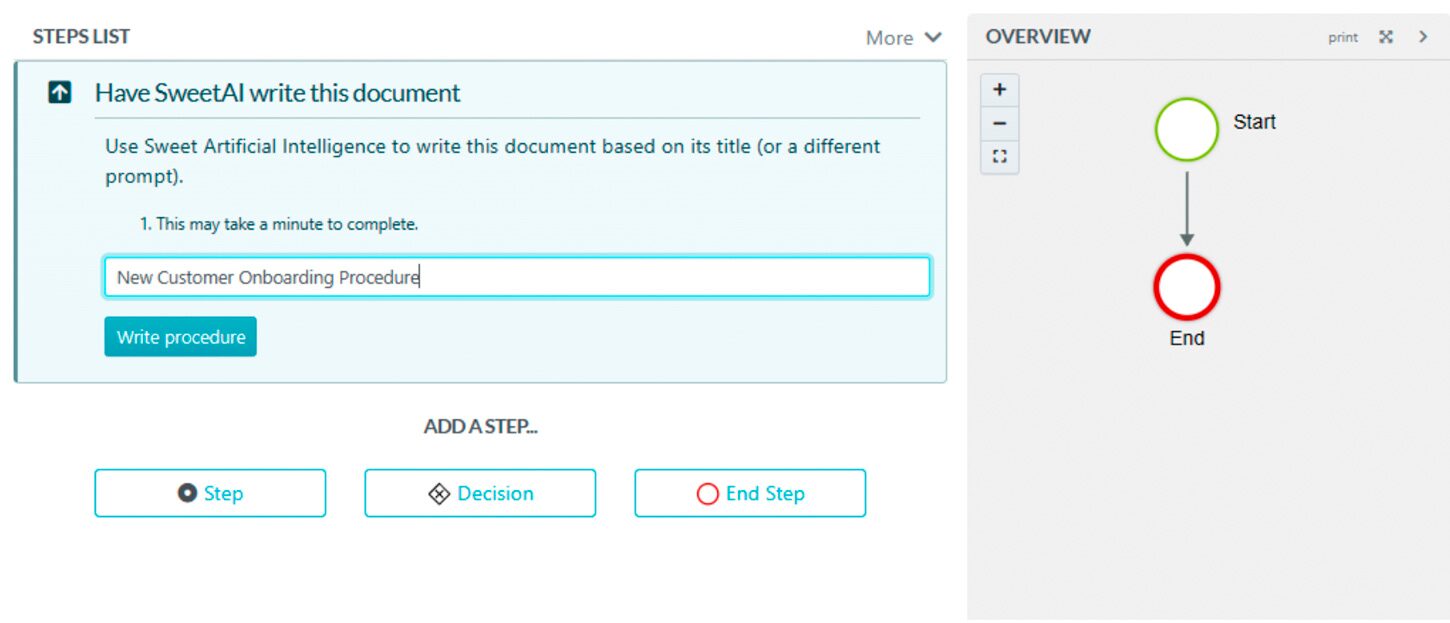Add a Decision step

tap(480, 493)
